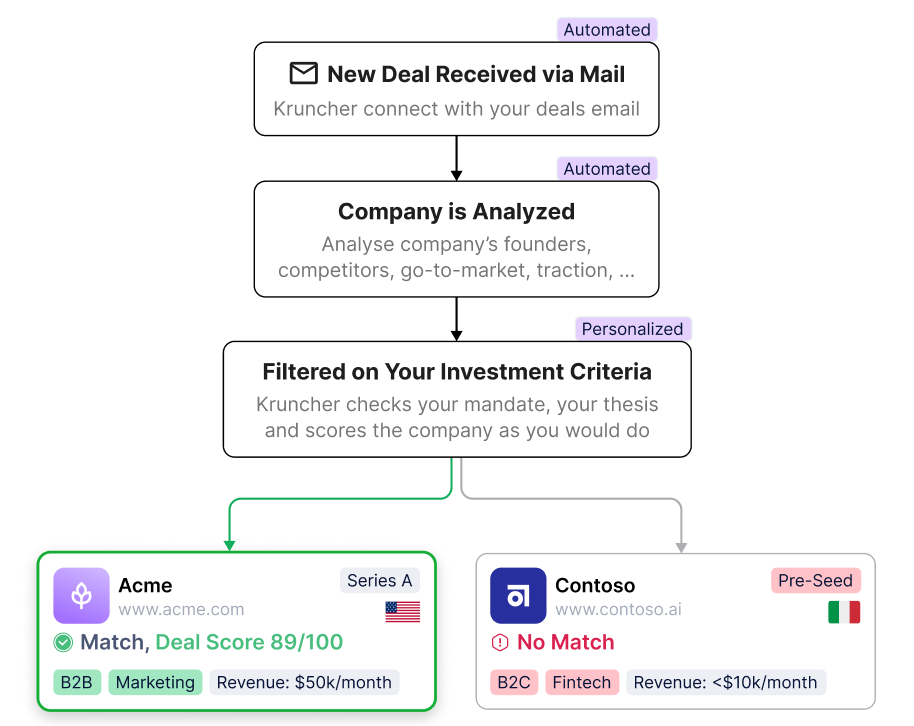The image size is (914, 726).
Task: Click the New Deal Received via Mail box
Action: [456, 89]
